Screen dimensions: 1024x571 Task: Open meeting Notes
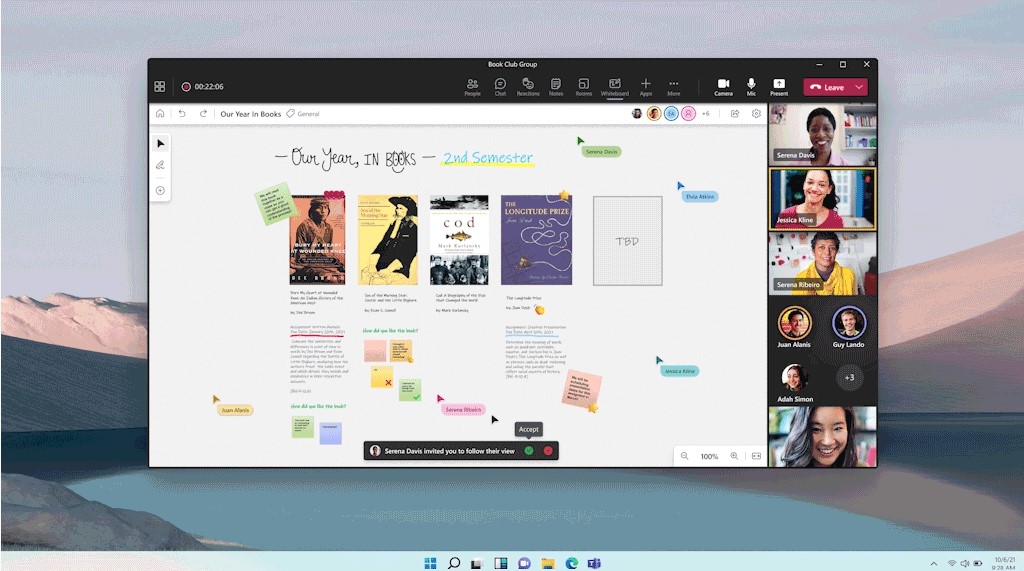556,87
